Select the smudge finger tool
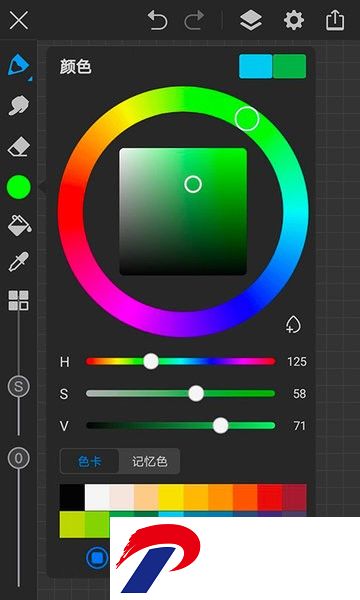This screenshot has height=600, width=360. (x=19, y=105)
